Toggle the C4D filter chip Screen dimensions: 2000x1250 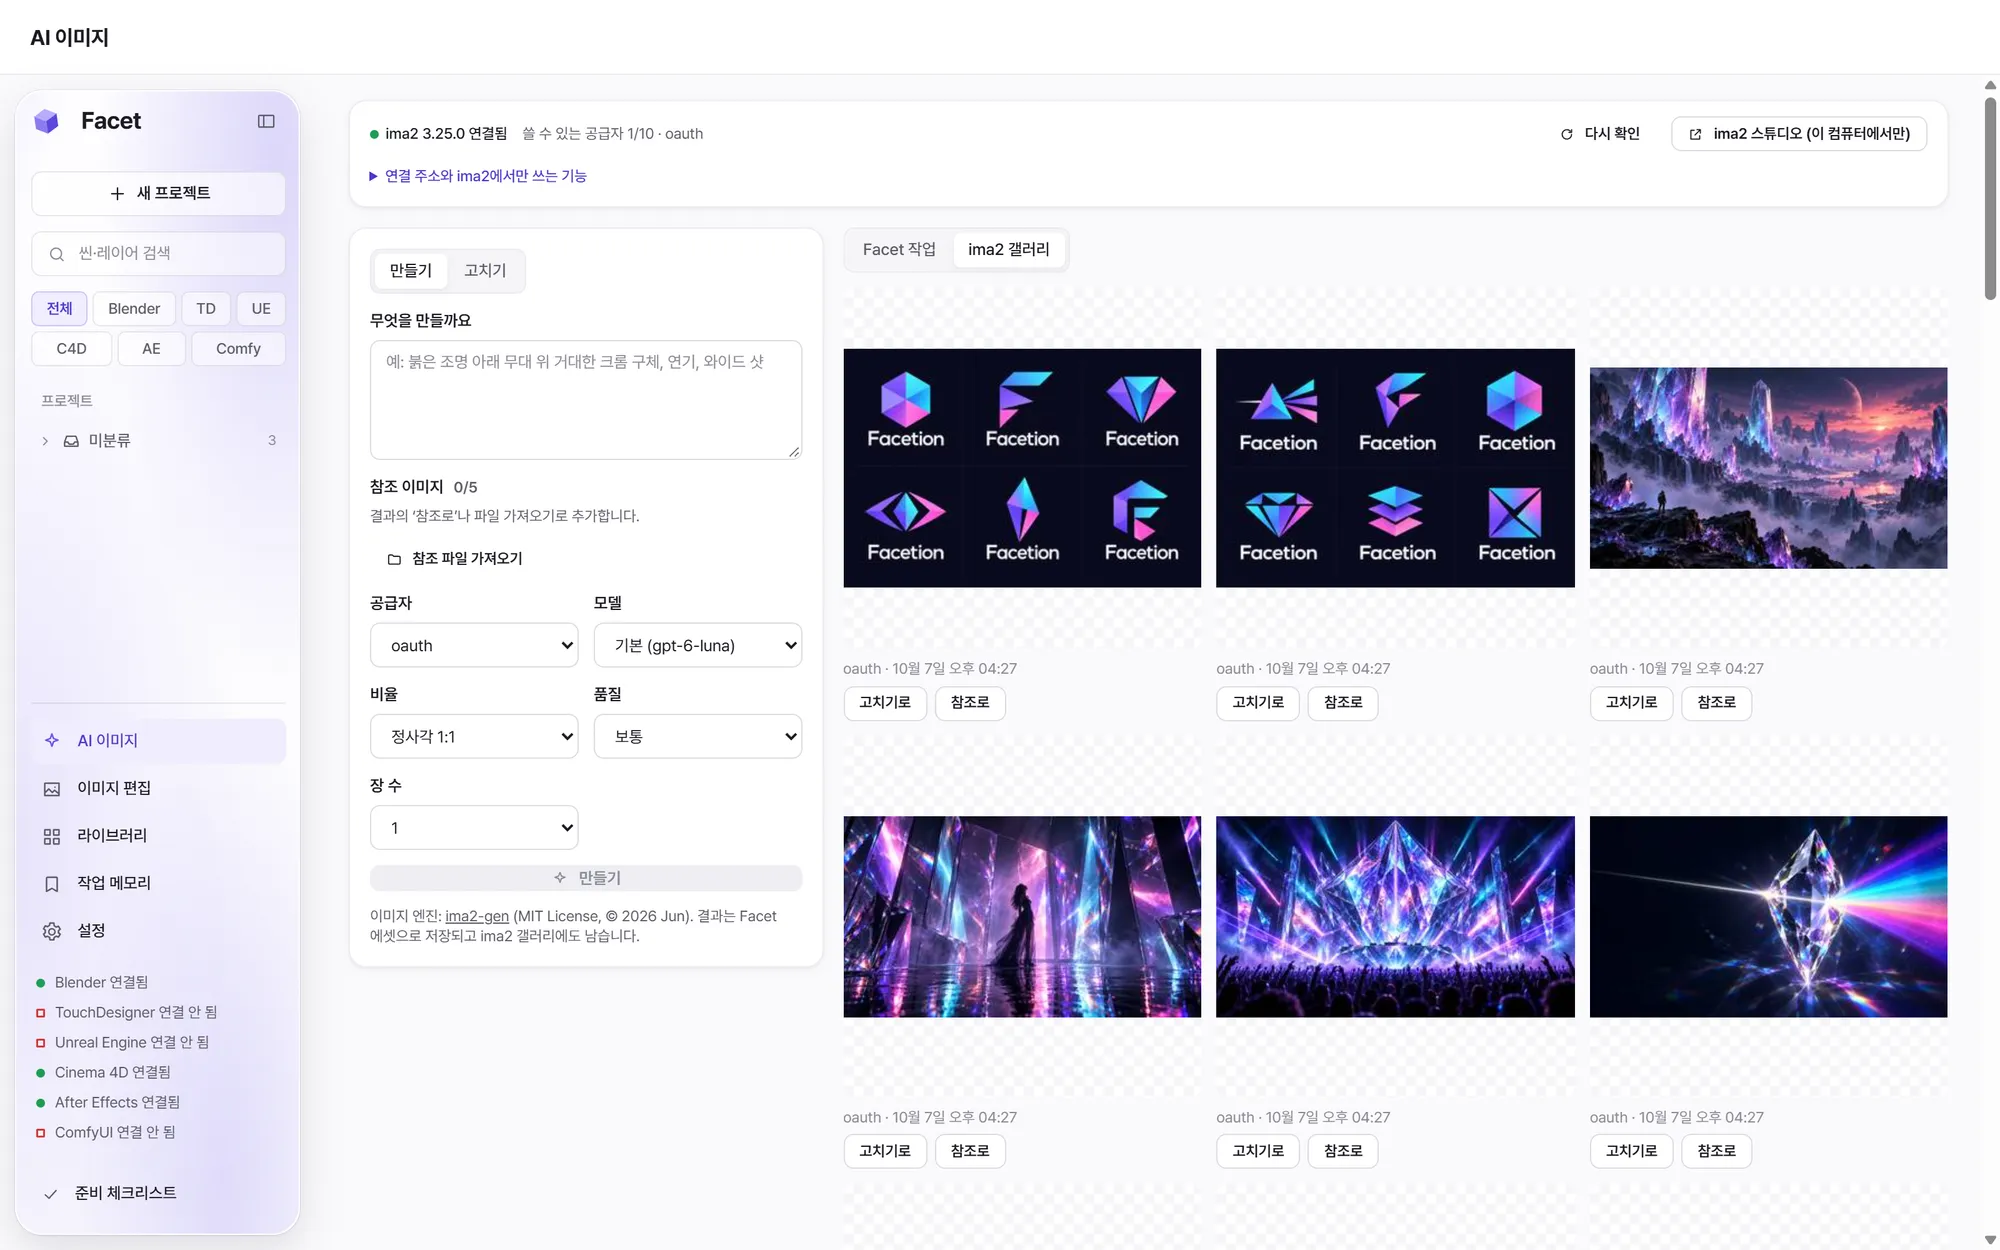coord(71,348)
